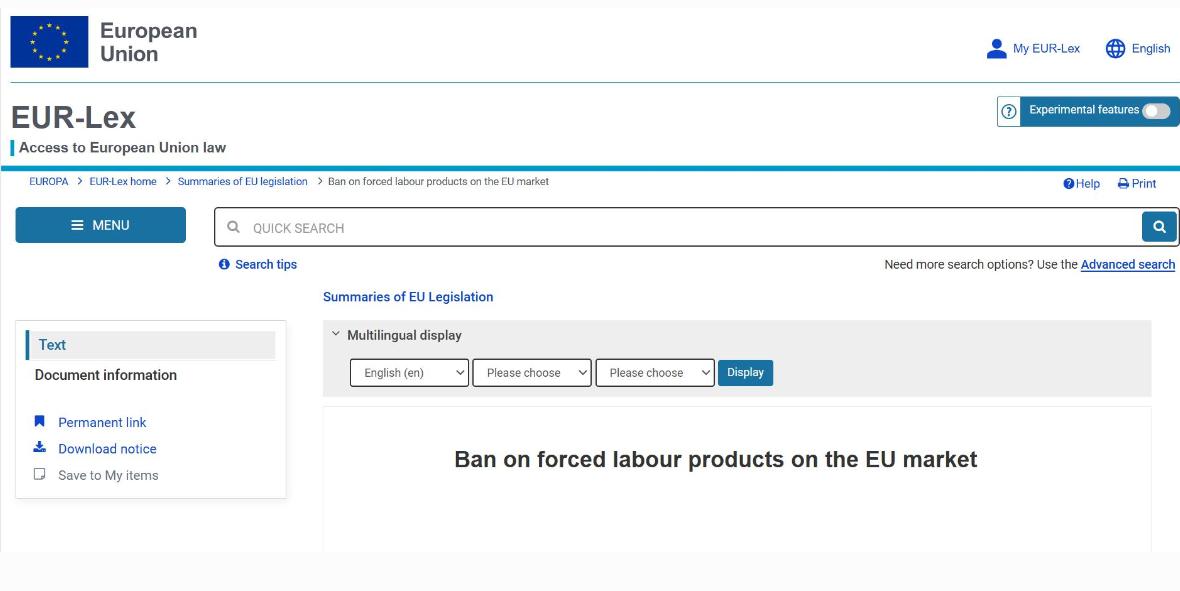Click the question mark icon beside Experimental features

click(x=1008, y=111)
